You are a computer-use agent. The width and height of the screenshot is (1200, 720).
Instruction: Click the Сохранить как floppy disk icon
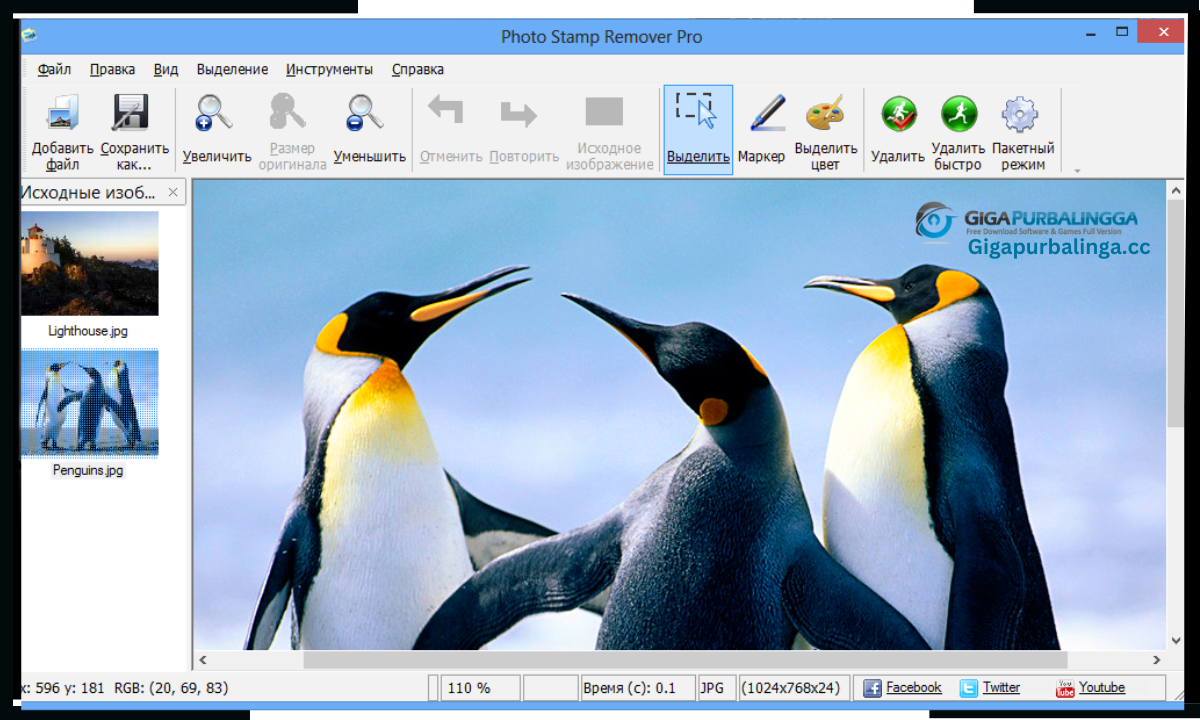(131, 113)
